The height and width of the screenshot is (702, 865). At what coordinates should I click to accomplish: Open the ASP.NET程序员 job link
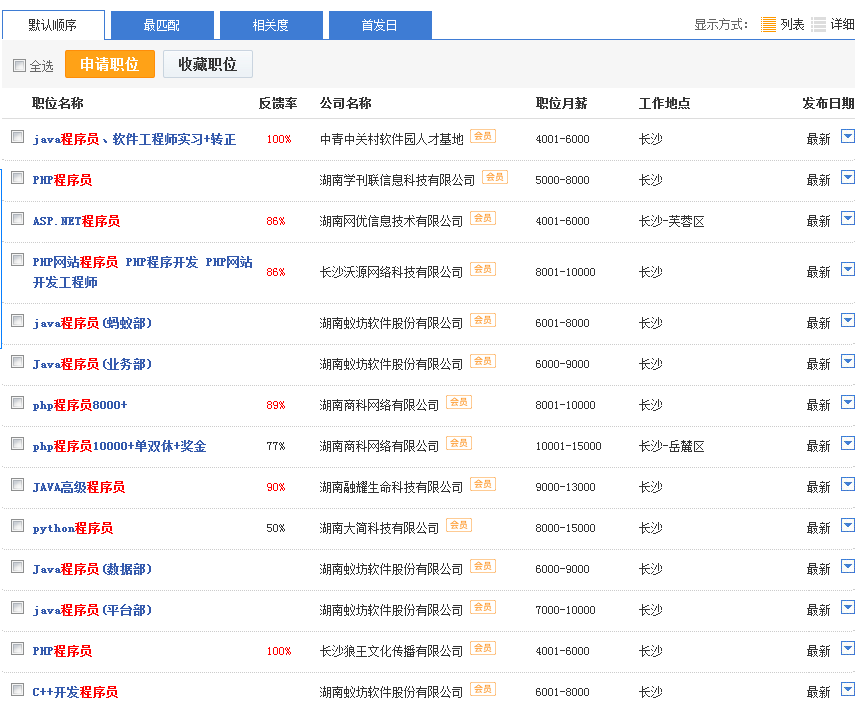(76, 221)
